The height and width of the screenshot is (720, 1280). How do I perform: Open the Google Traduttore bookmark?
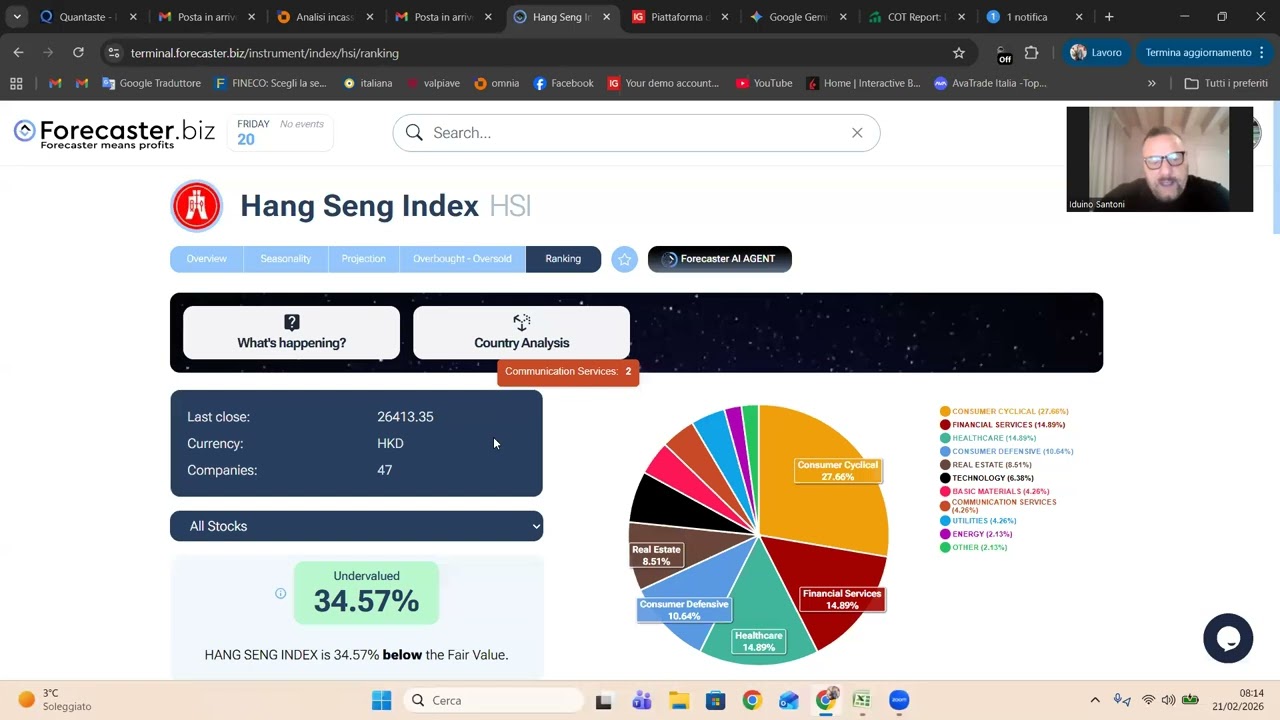(x=152, y=83)
